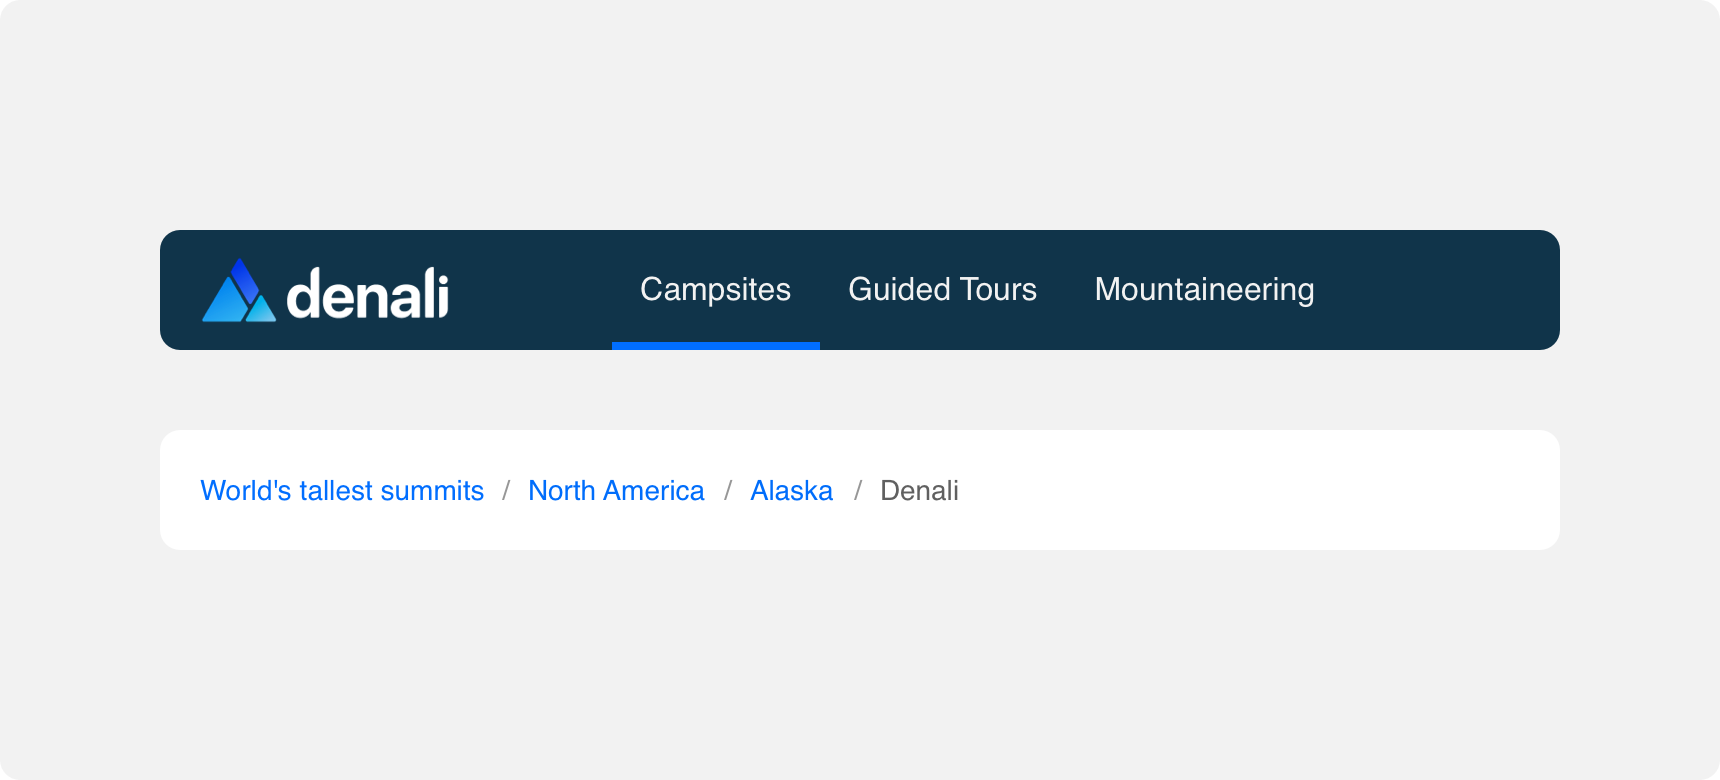Switch to the Guided Tours tab
This screenshot has width=1720, height=780.
coord(943,290)
